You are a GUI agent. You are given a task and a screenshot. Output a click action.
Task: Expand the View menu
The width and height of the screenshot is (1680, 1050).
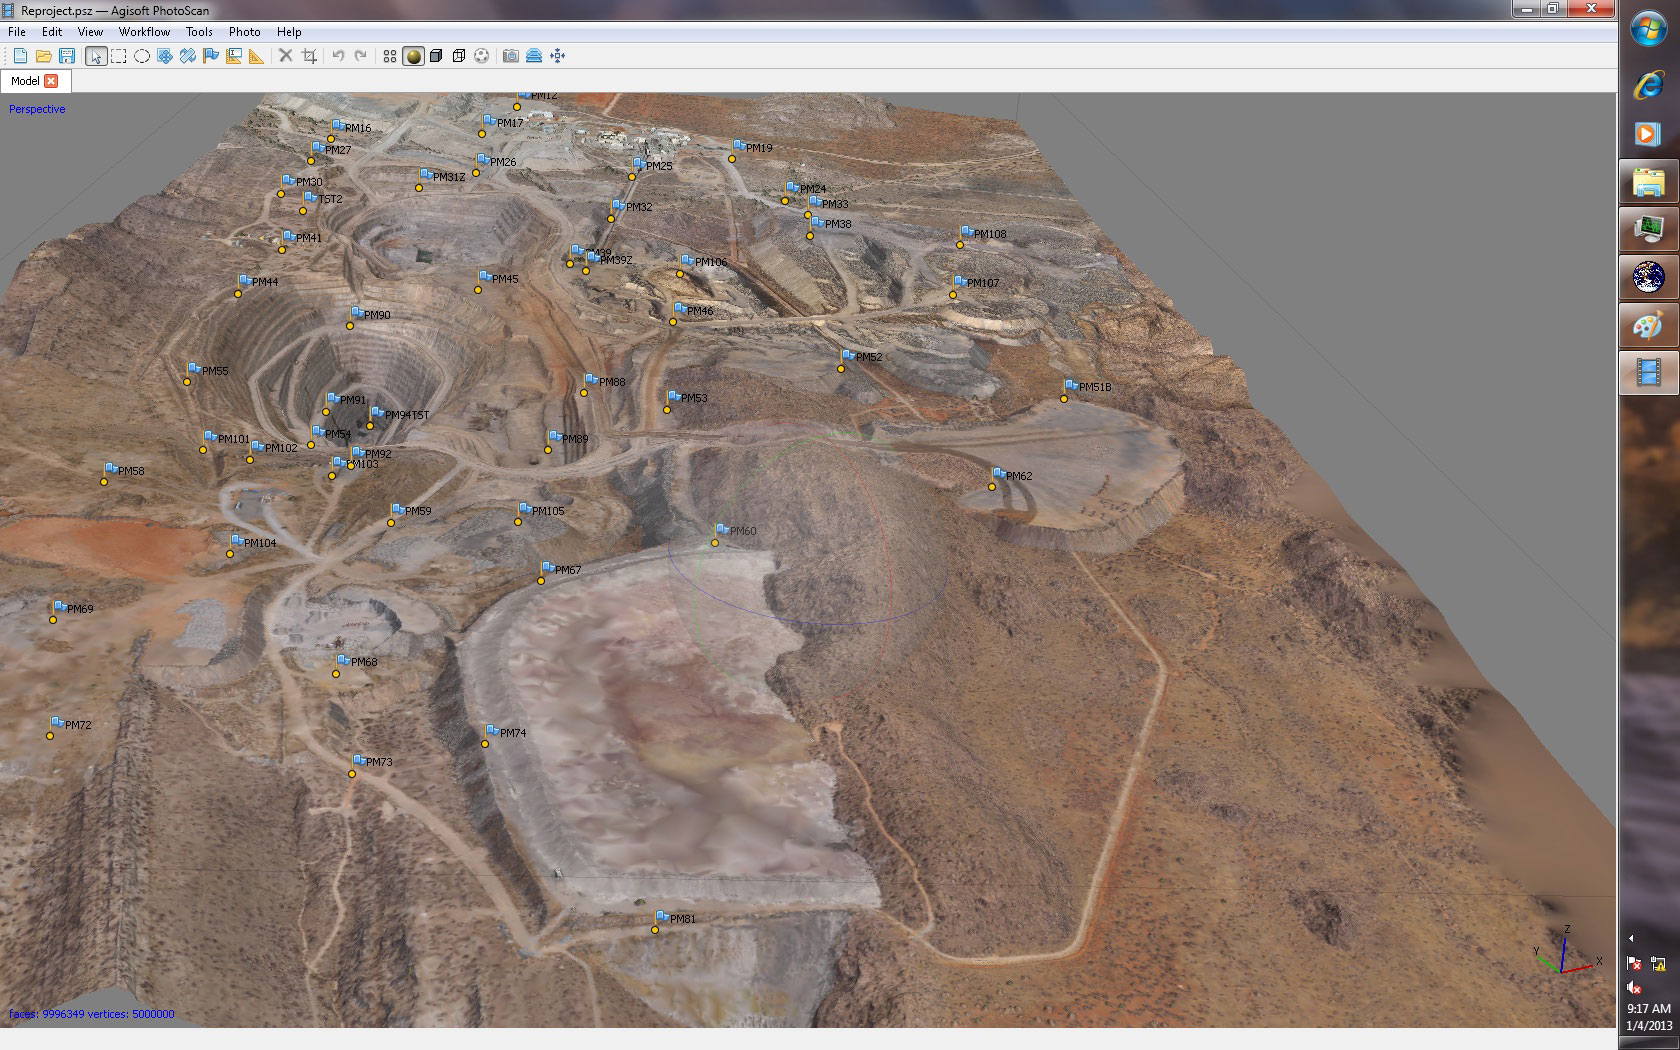[x=90, y=32]
